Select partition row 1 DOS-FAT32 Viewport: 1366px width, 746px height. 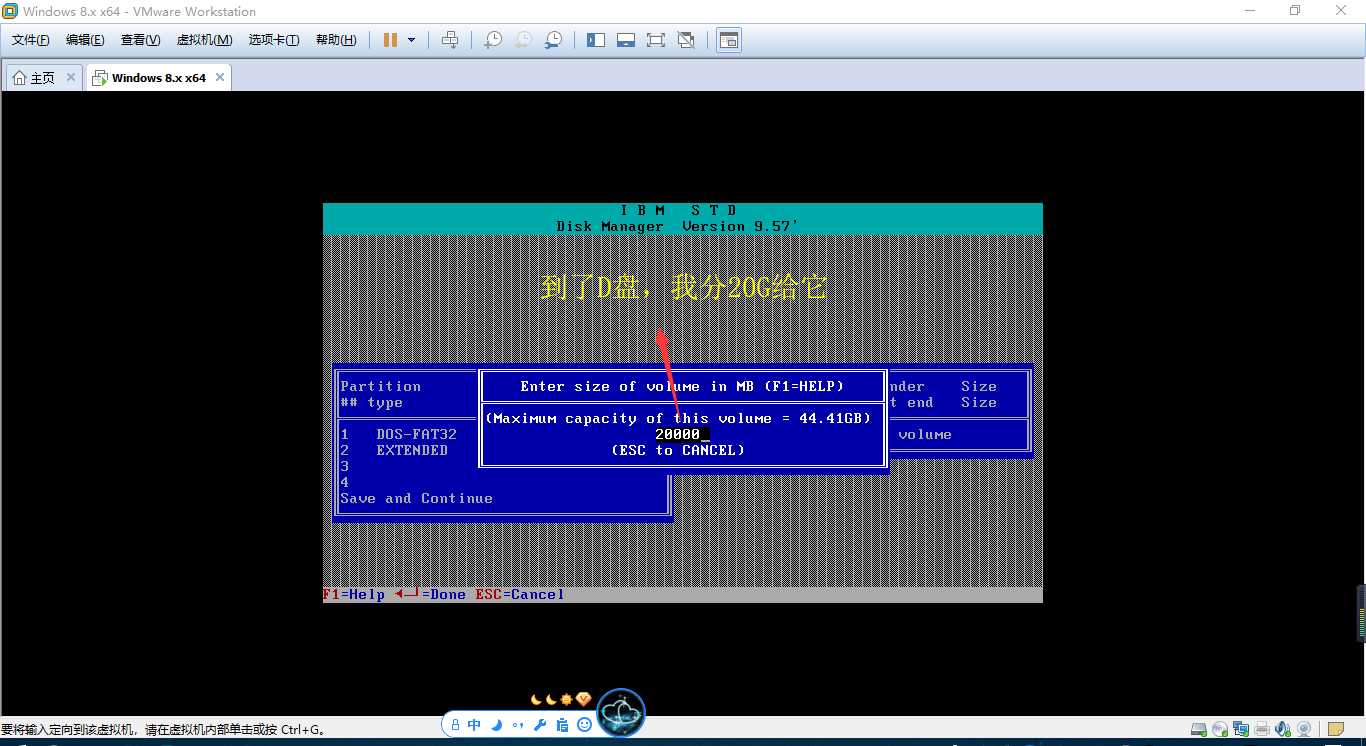tap(398, 434)
